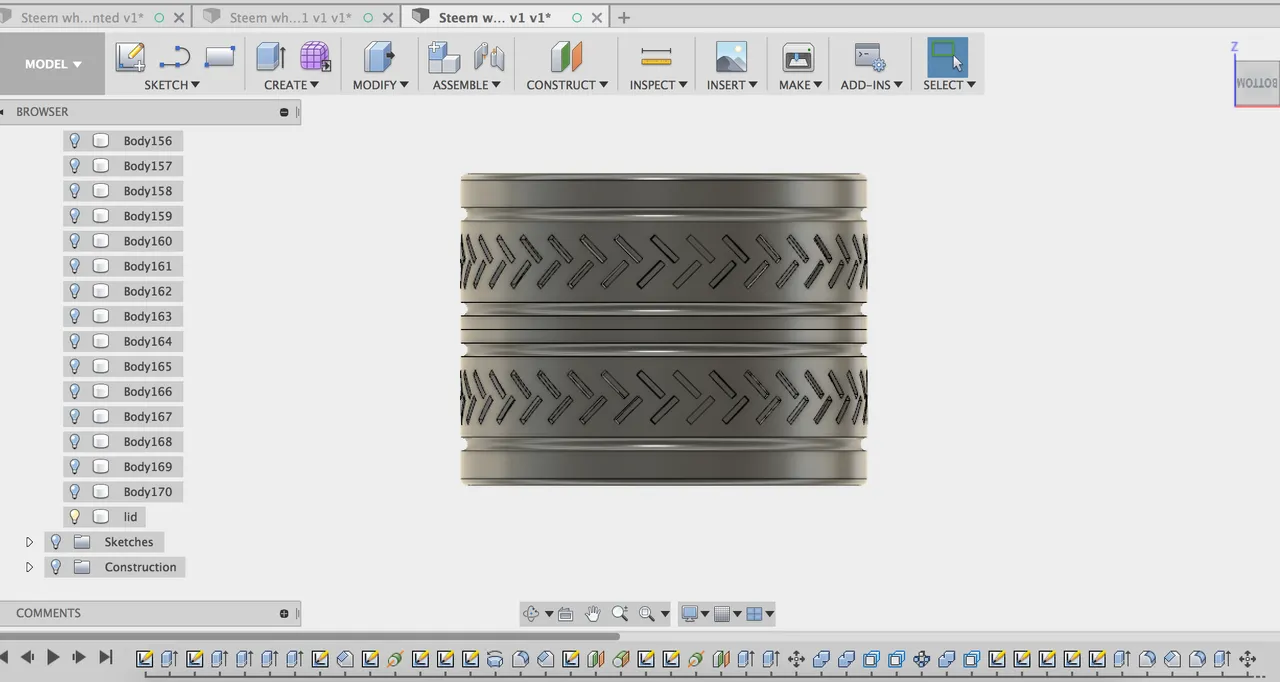Click the Create Form icon
1280x682 pixels.
[x=315, y=57]
